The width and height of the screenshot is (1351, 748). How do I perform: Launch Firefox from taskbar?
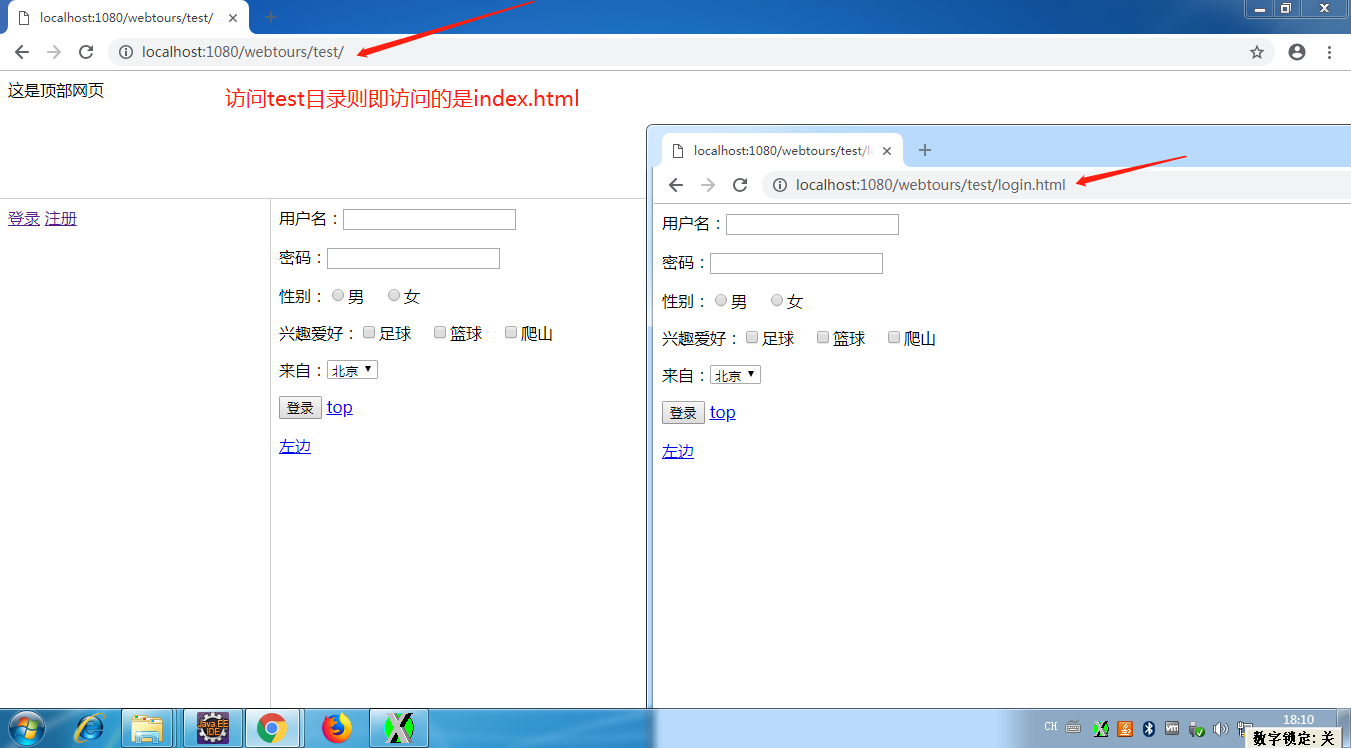[x=338, y=728]
